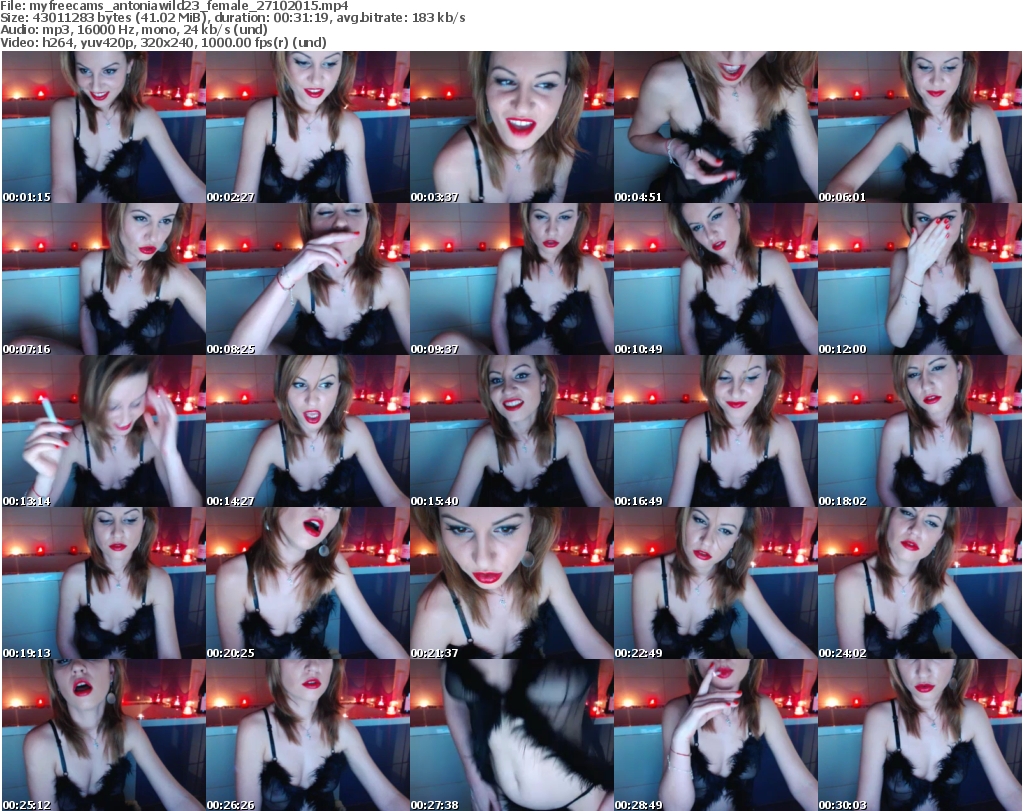The width and height of the screenshot is (1024, 811).
Task: Open the thumbnail at 00:18:02
Action: tap(920, 432)
